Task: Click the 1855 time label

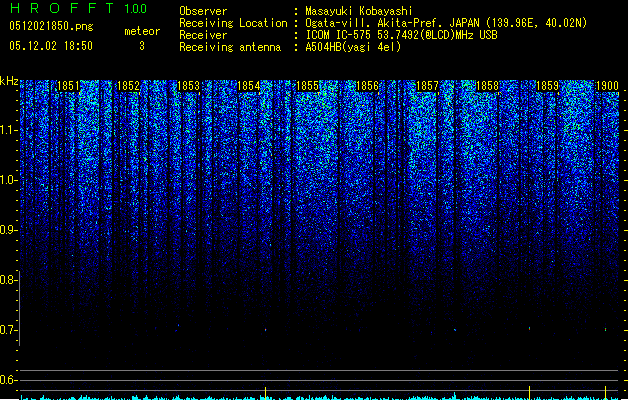Action: (x=308, y=86)
